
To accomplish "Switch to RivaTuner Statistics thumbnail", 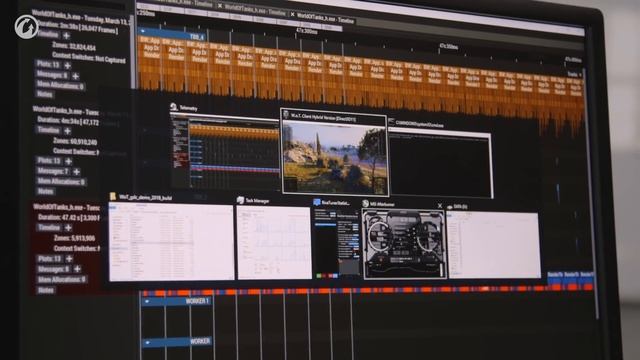I will pyautogui.click(x=337, y=243).
